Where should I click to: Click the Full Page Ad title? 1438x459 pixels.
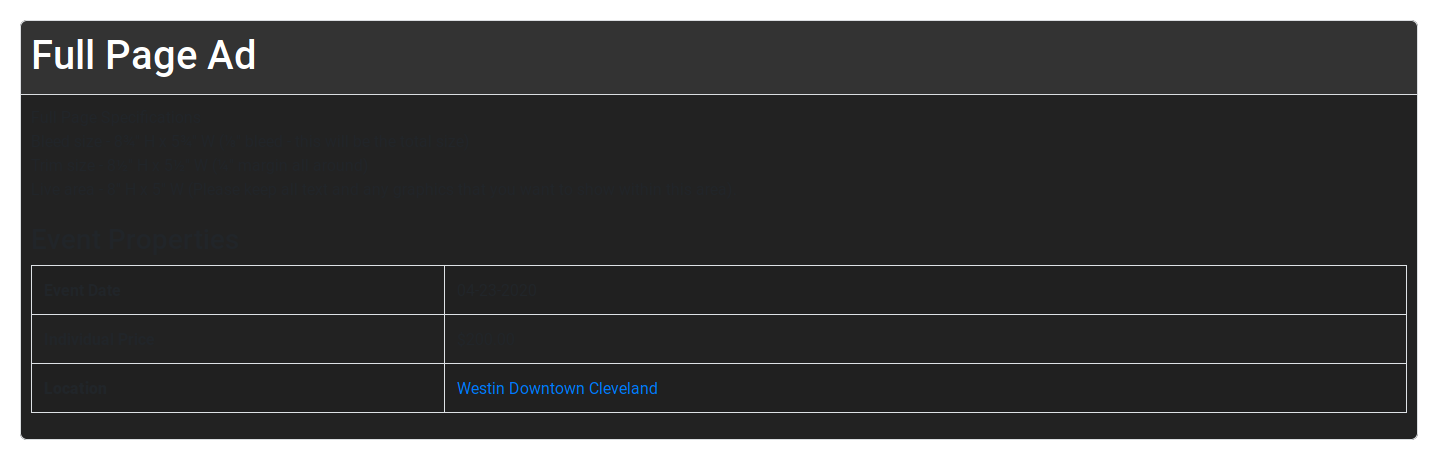(x=144, y=56)
